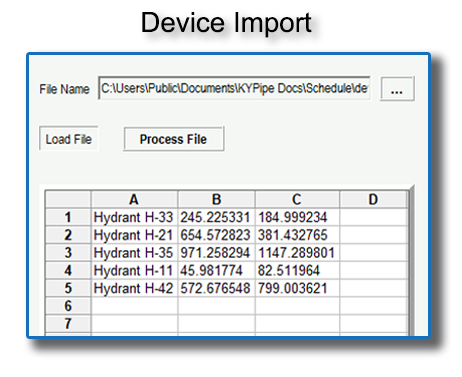The width and height of the screenshot is (462, 377).
Task: Click cell Hydrant H-33
Action: (134, 217)
